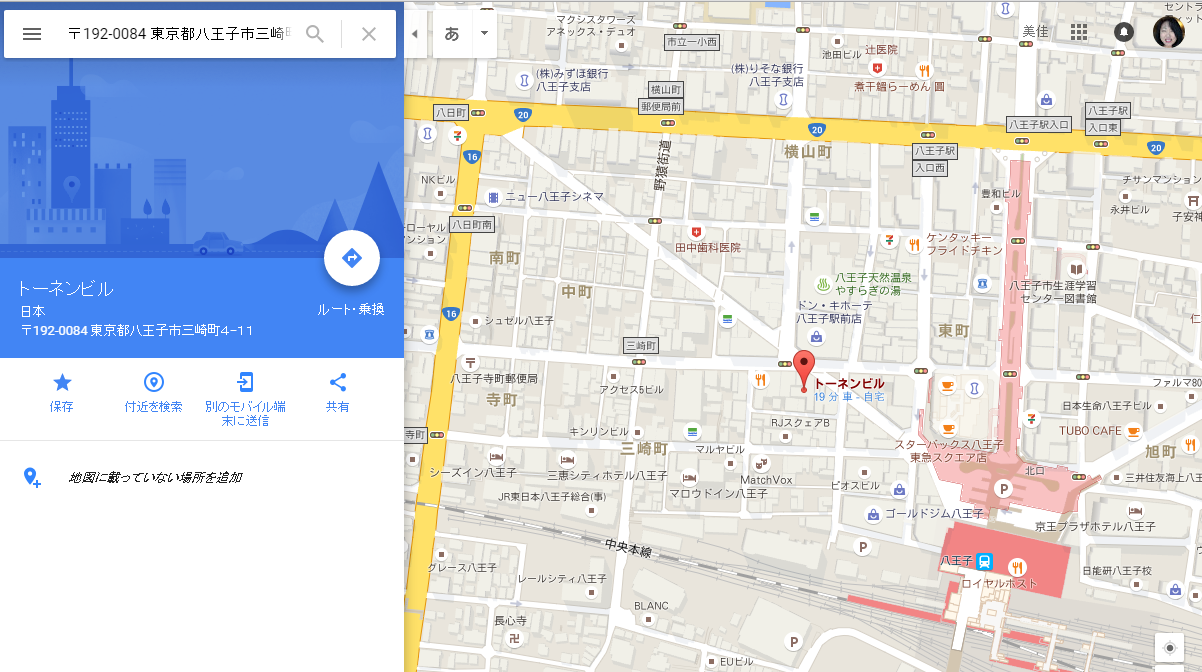Click the share icon

tap(338, 382)
